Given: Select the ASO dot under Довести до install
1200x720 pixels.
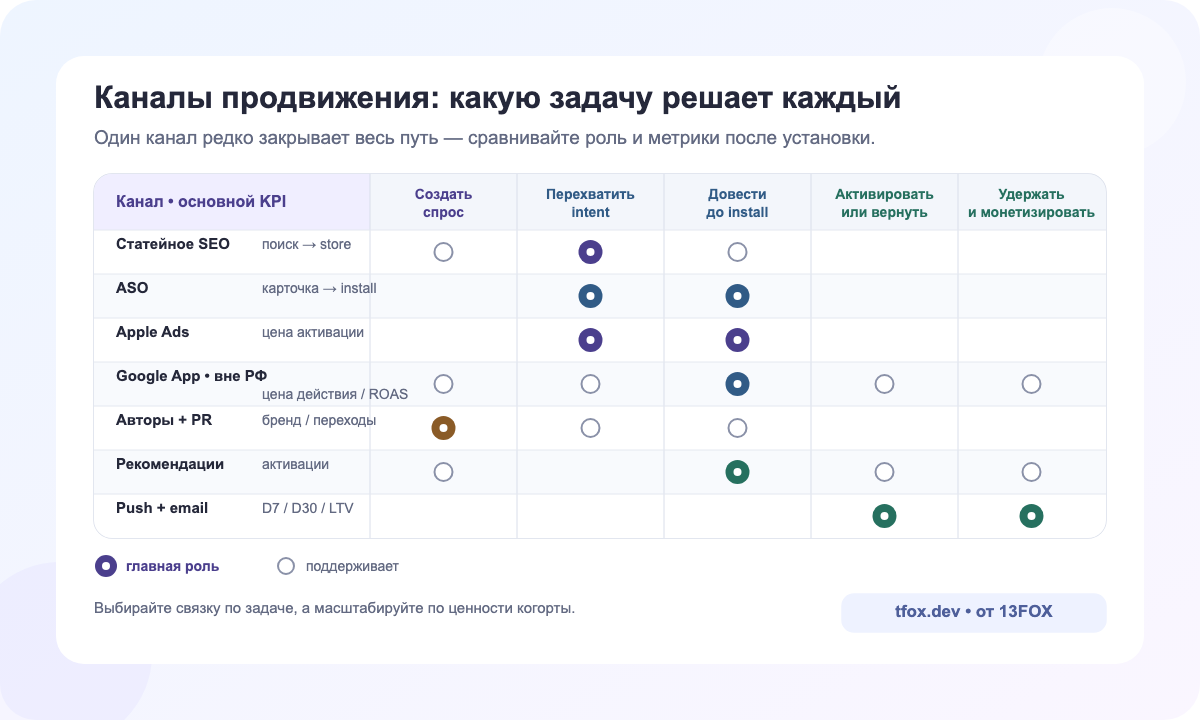Looking at the screenshot, I should click(x=738, y=296).
